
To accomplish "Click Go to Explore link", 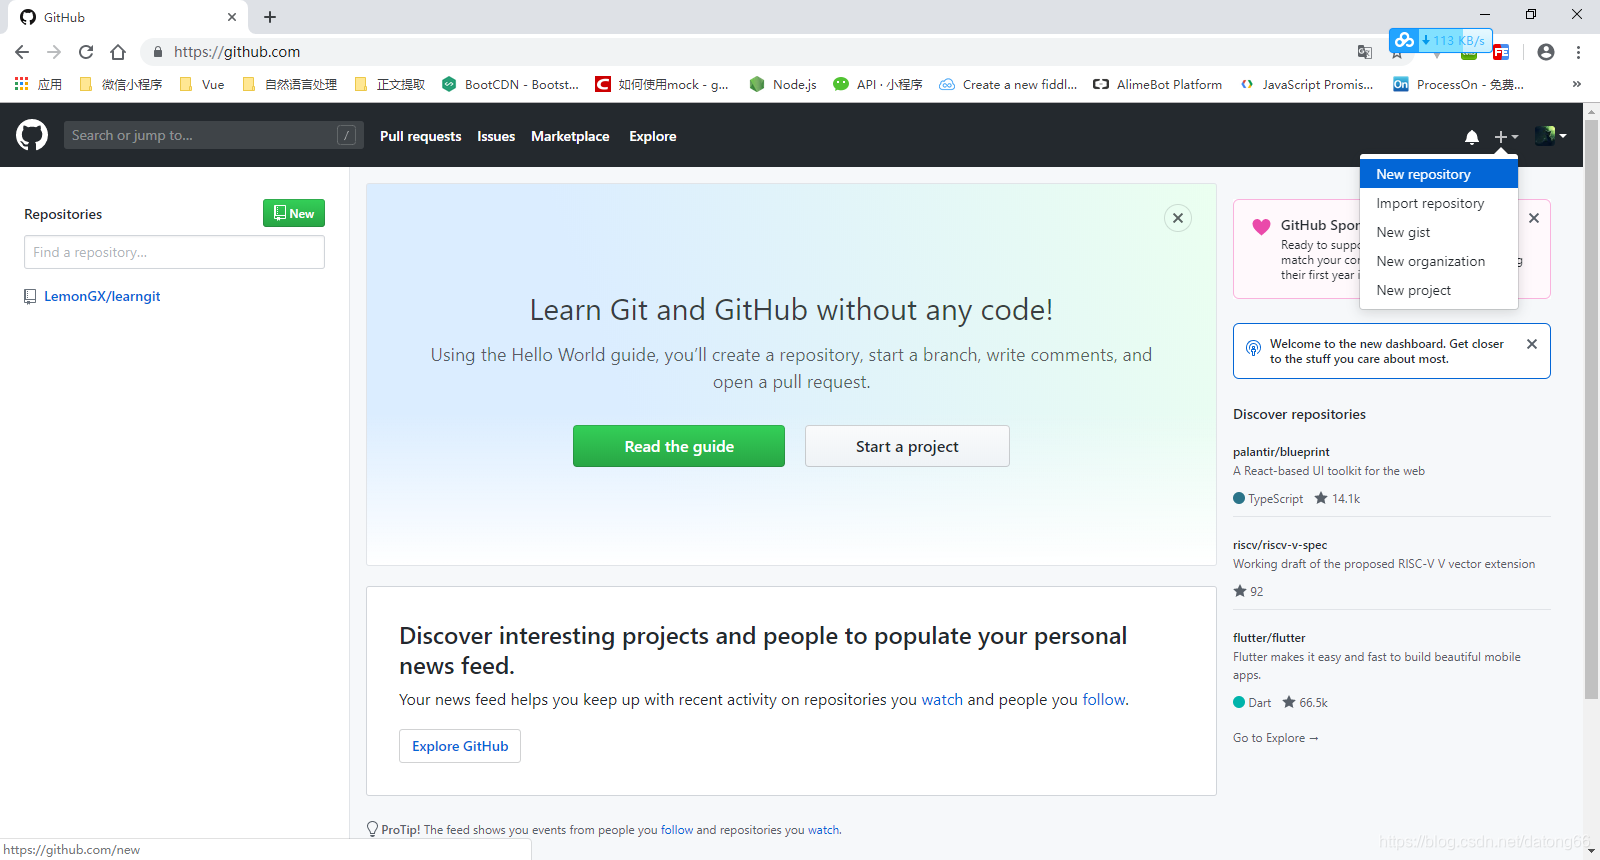I will [x=1275, y=738].
